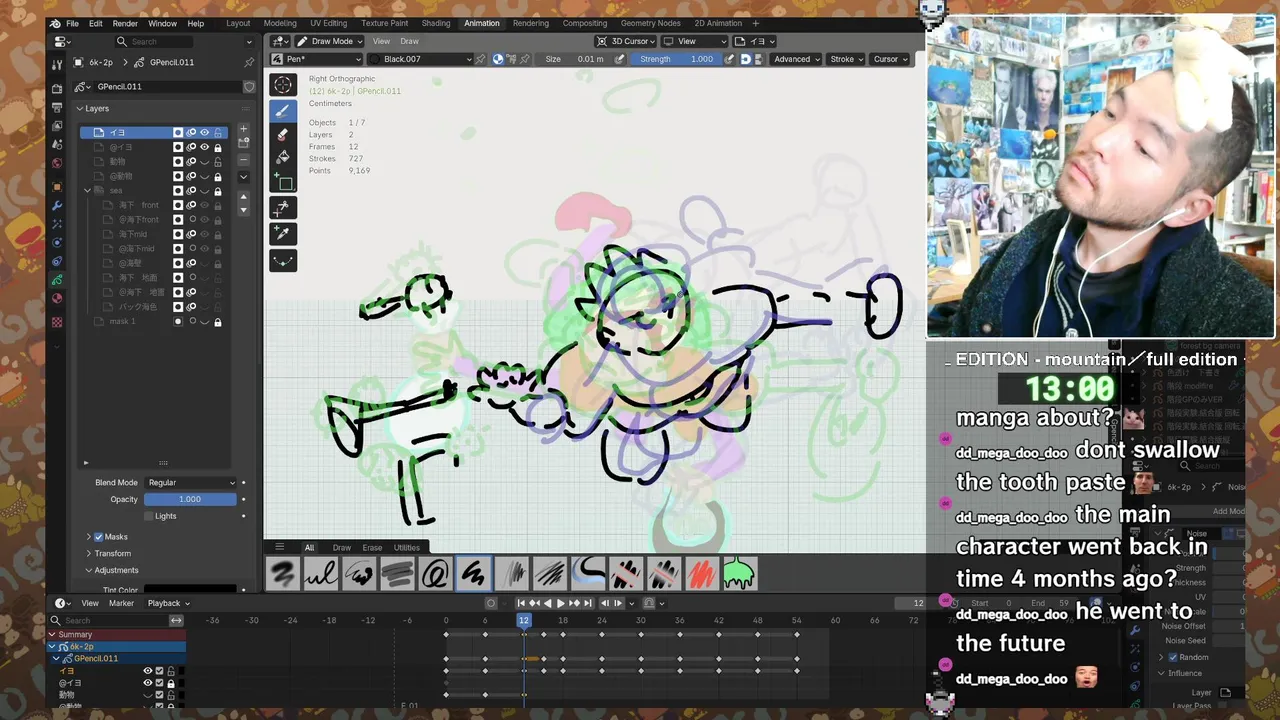Click the pin icon next to Black.007 material
The width and height of the screenshot is (1280, 720).
pos(481,59)
